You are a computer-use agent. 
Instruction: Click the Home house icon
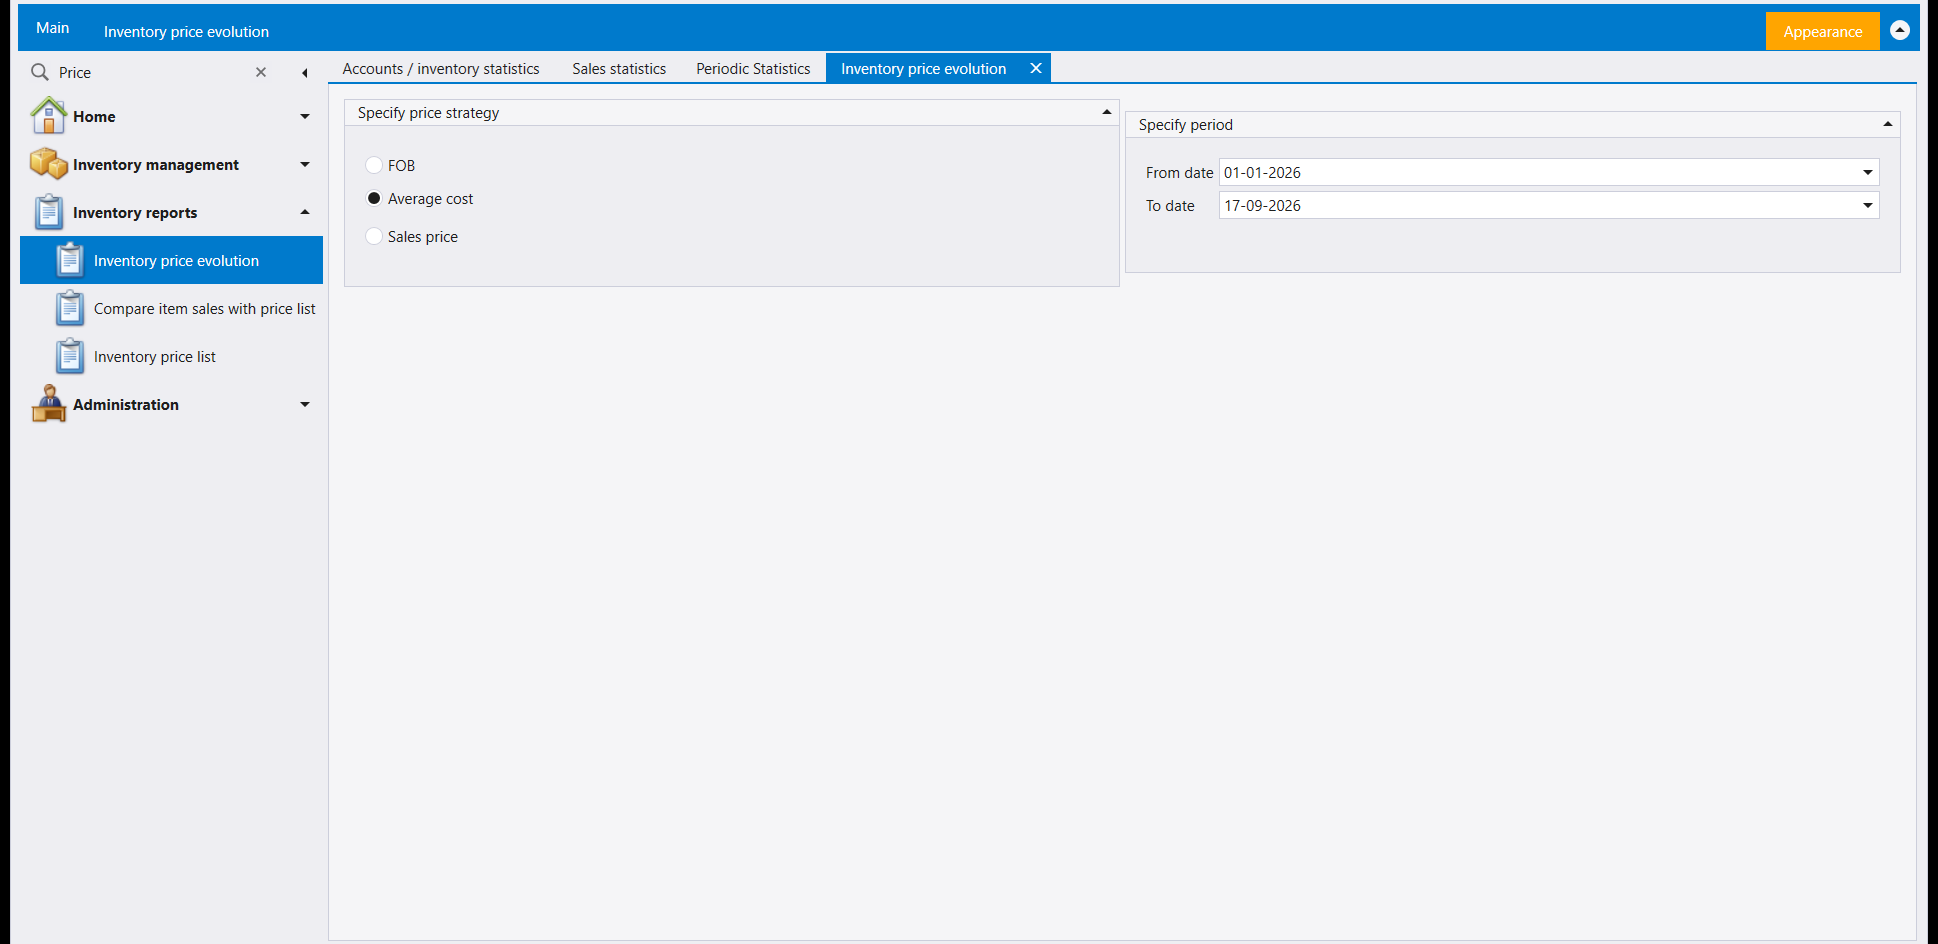point(49,116)
